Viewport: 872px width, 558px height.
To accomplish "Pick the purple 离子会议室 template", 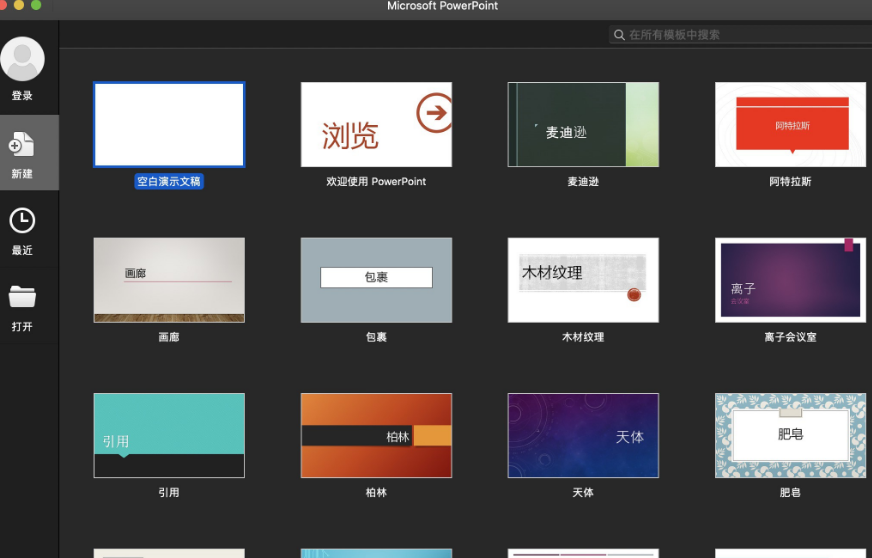I will 790,280.
